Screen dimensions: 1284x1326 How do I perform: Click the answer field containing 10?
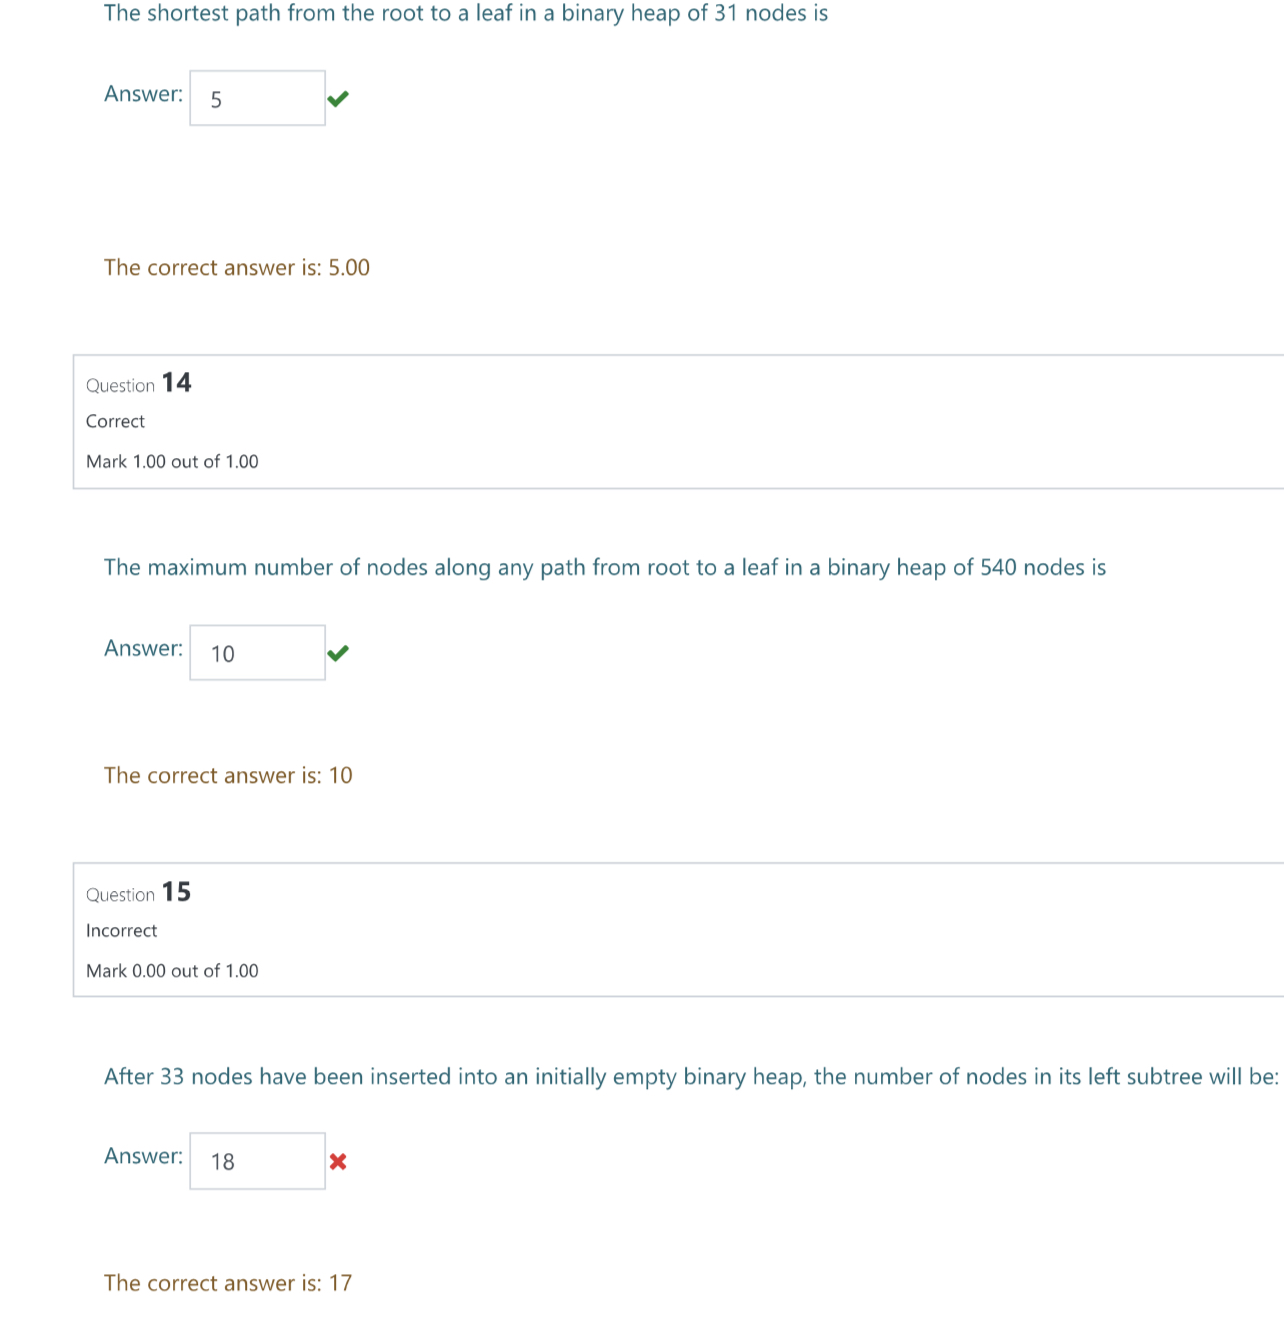pos(257,653)
